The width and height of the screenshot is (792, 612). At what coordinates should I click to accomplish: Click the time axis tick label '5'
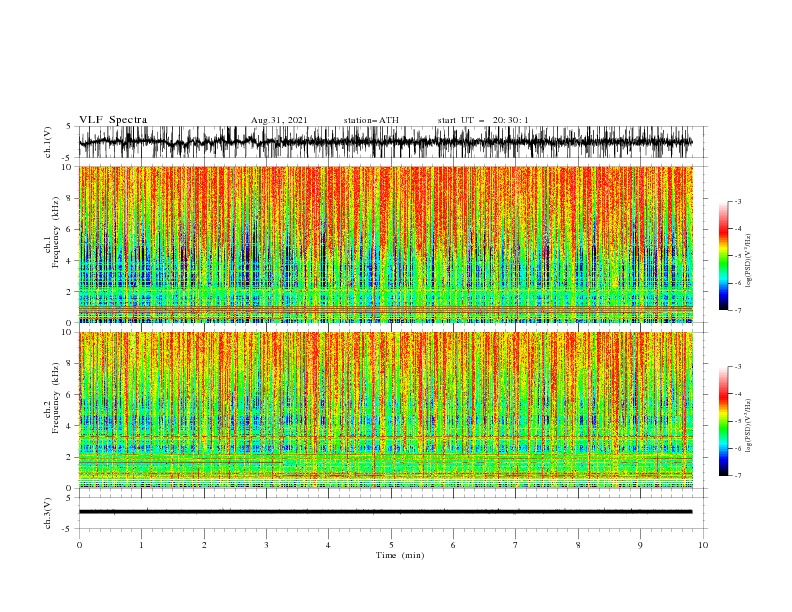[391, 545]
